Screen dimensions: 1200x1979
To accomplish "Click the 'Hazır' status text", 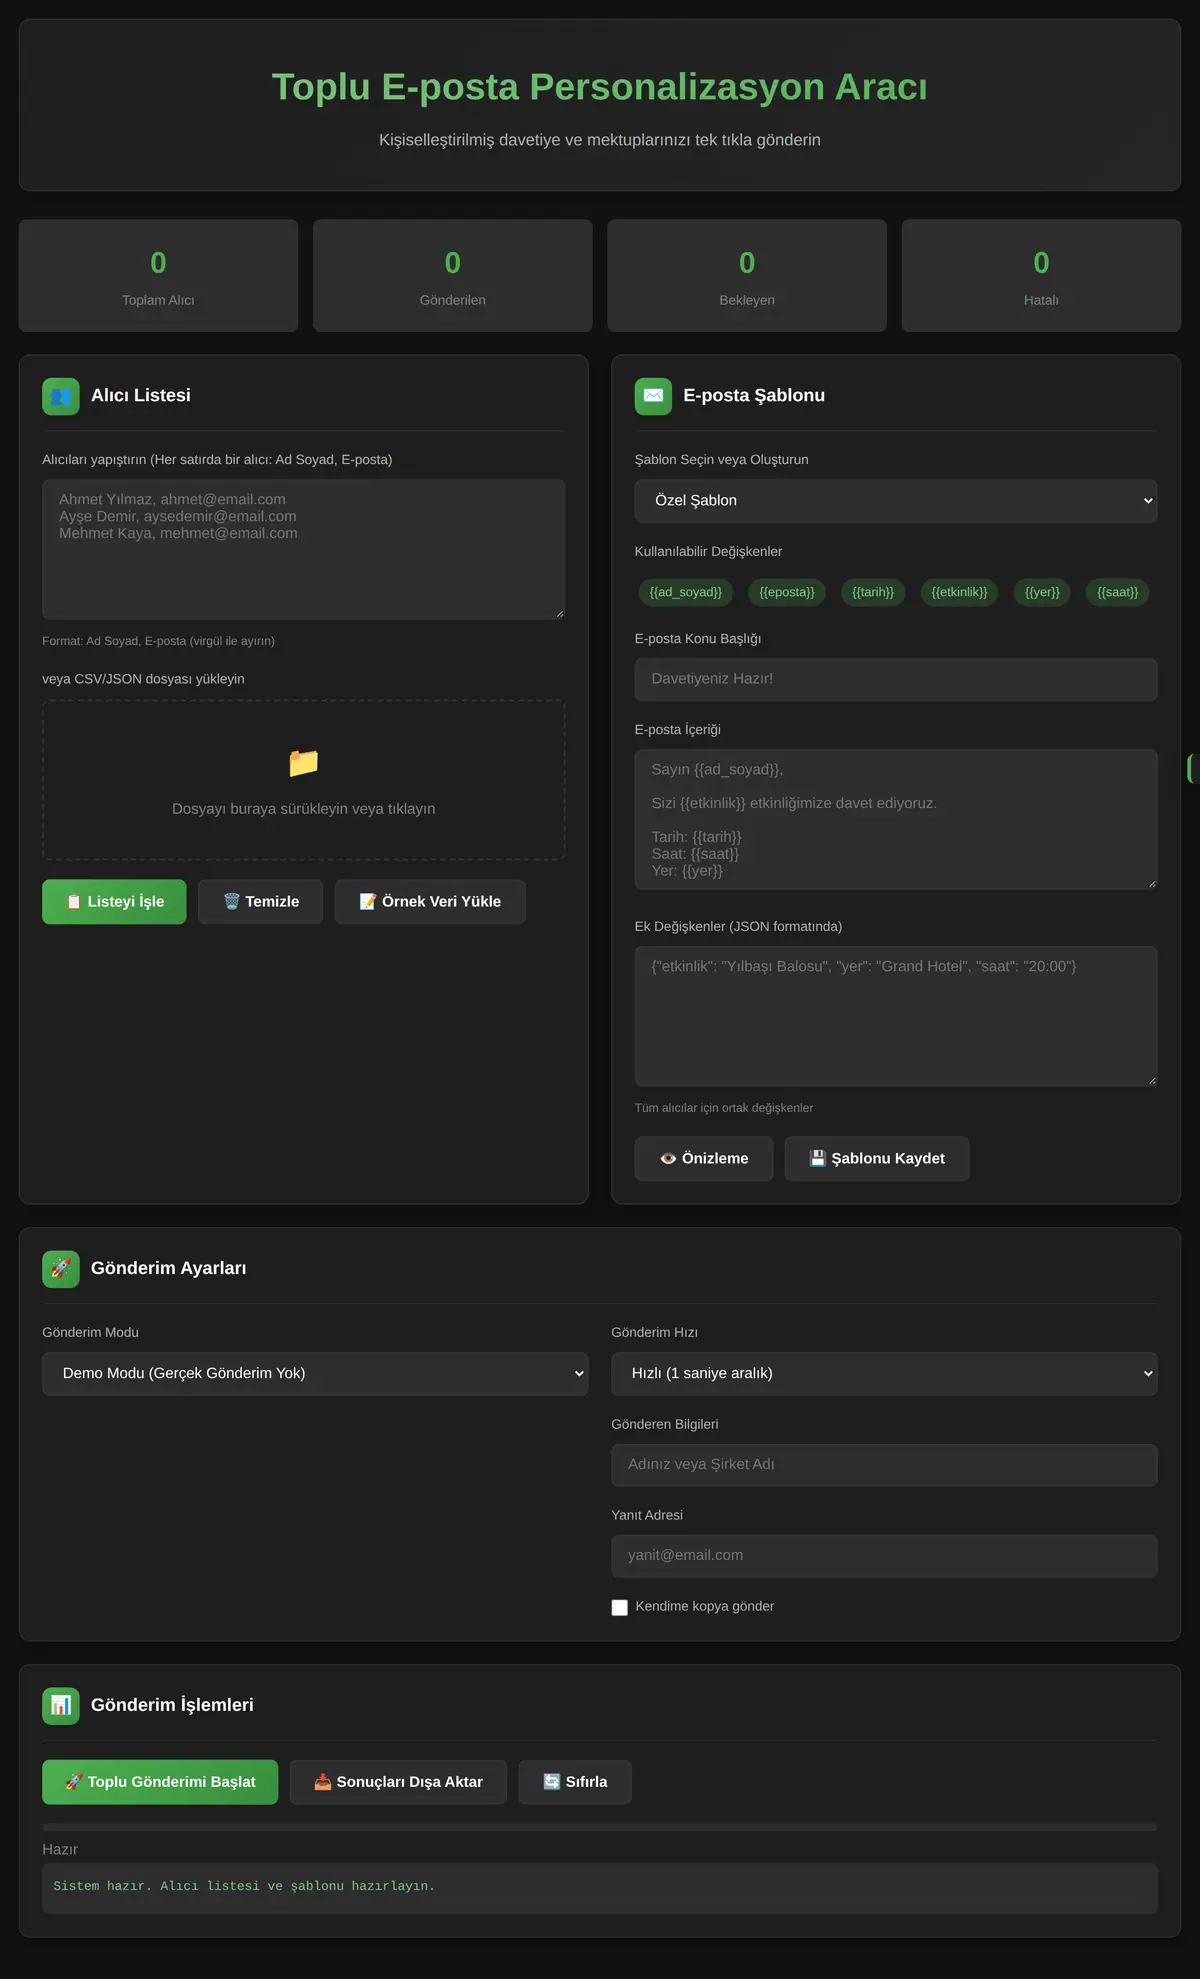I will click(x=60, y=1850).
